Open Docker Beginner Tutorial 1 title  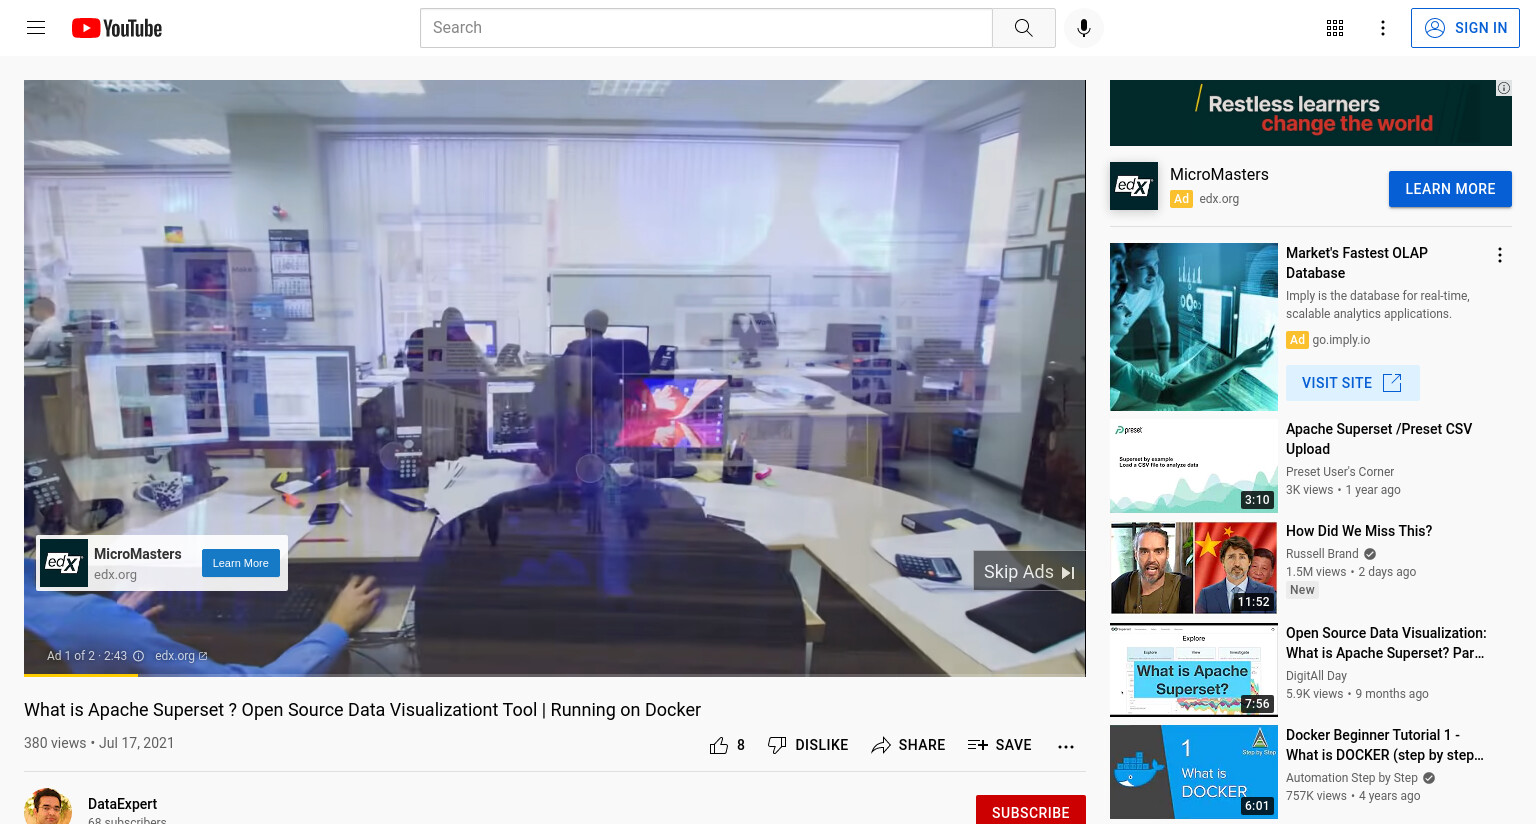coord(1385,745)
